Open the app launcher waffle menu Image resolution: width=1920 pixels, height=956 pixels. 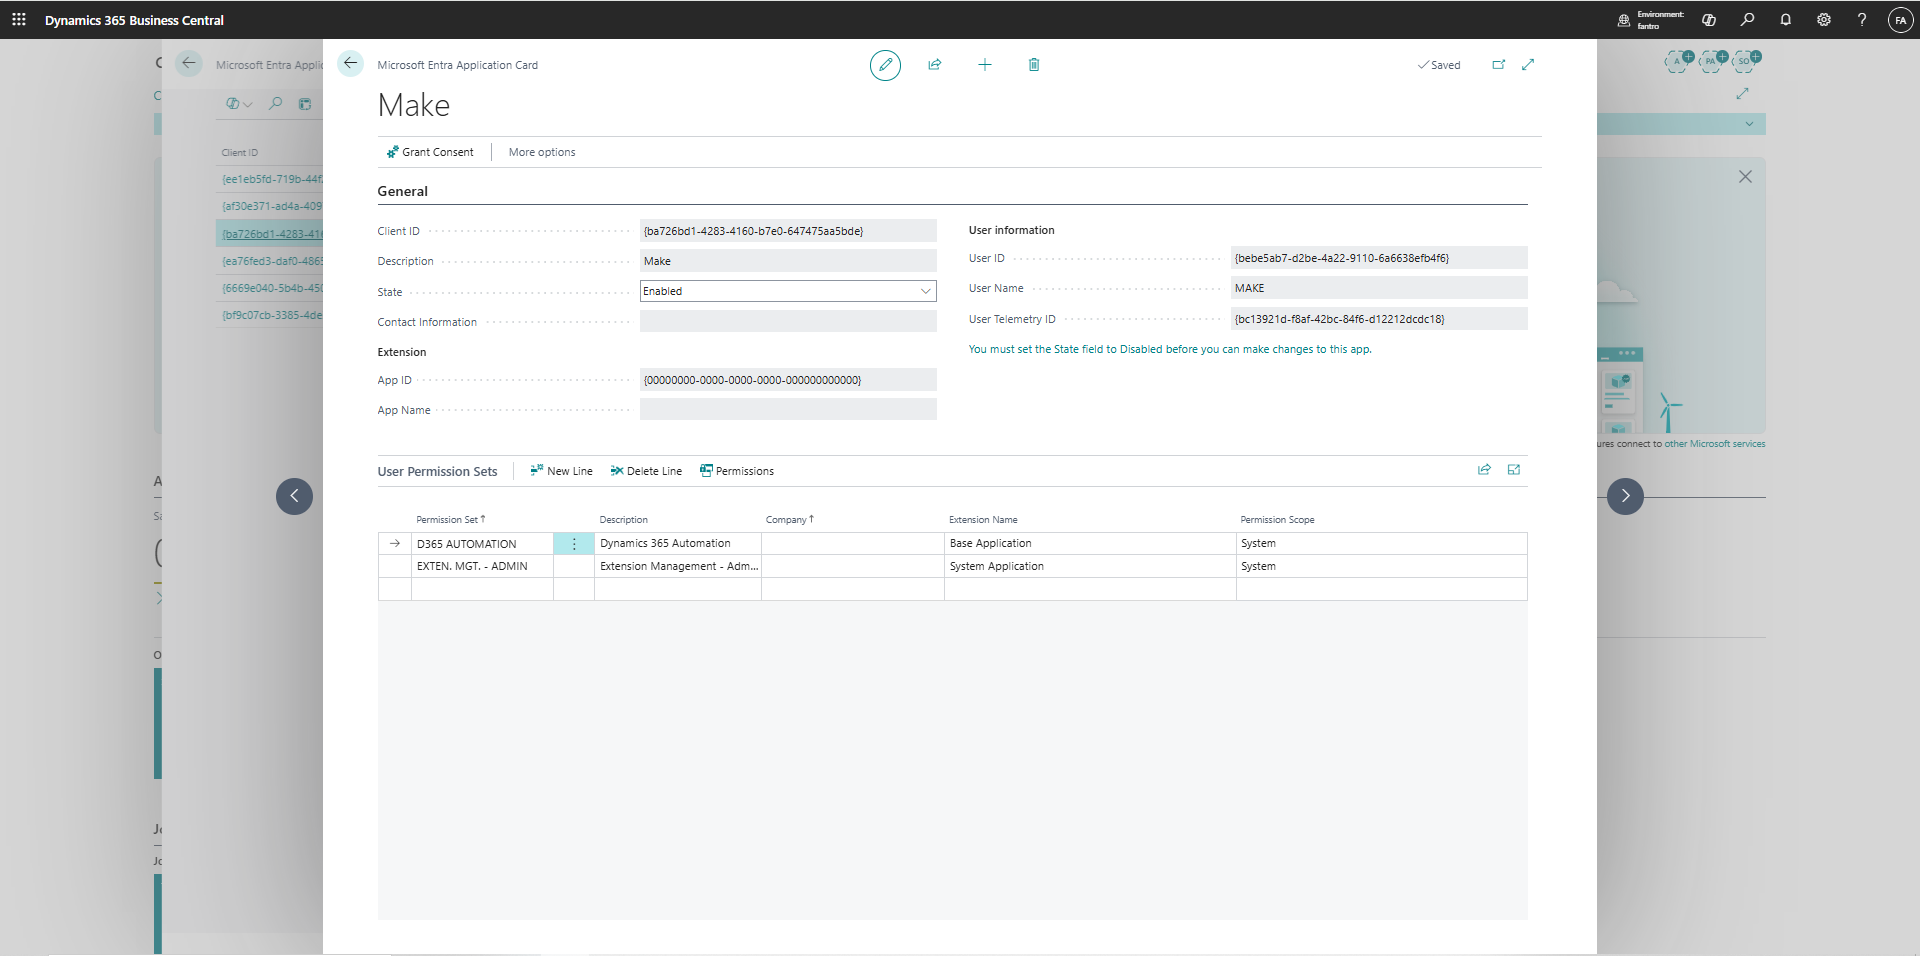(19, 20)
